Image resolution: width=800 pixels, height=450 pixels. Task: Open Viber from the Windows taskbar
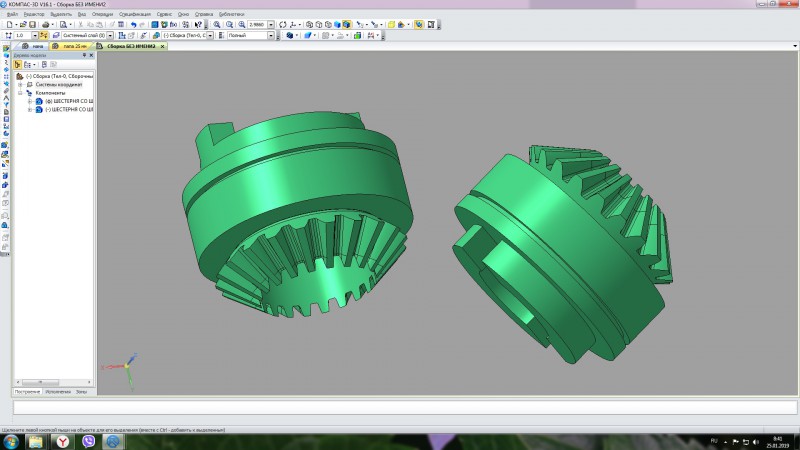[x=88, y=441]
